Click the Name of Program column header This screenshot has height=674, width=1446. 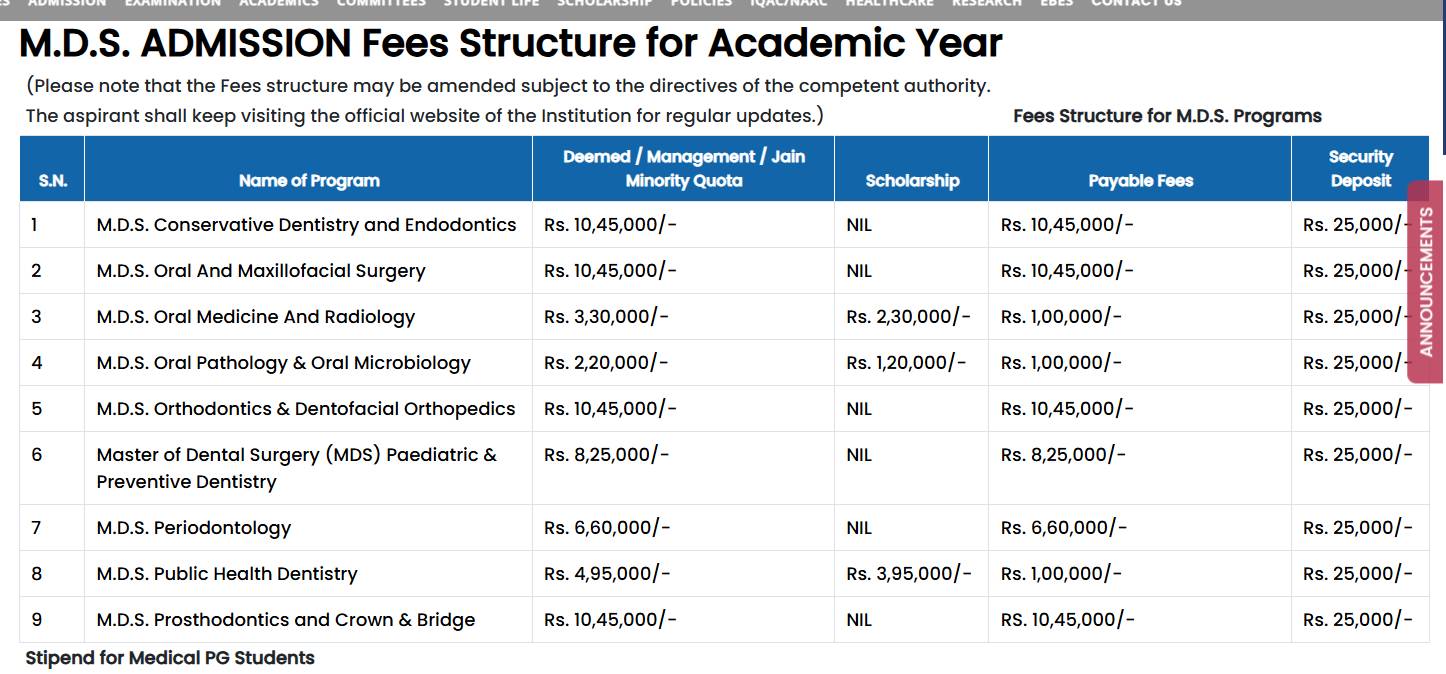(309, 181)
